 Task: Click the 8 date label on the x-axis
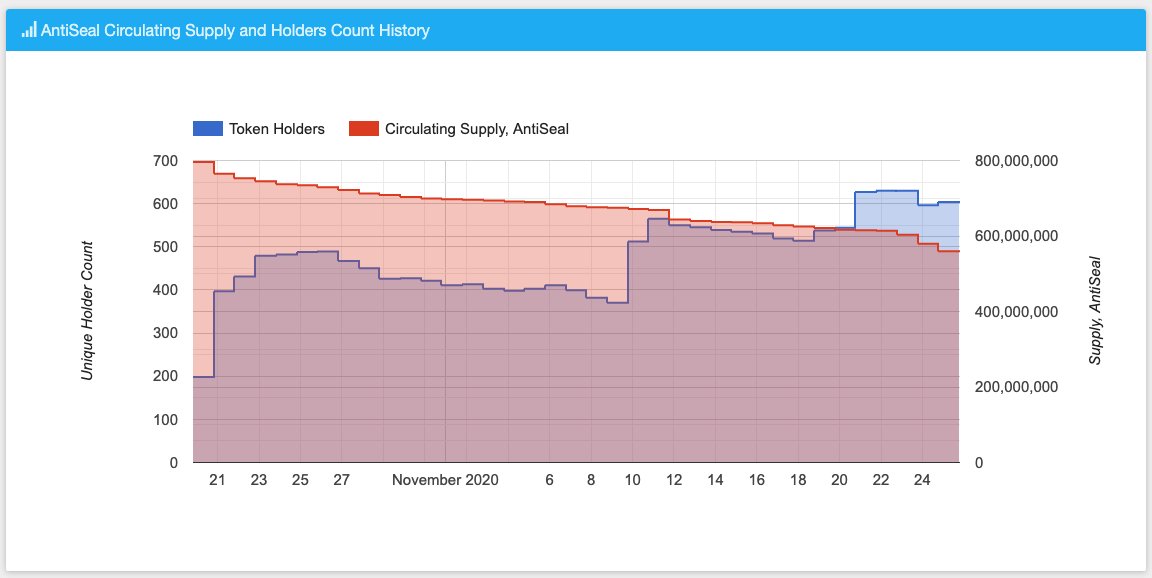pos(591,480)
